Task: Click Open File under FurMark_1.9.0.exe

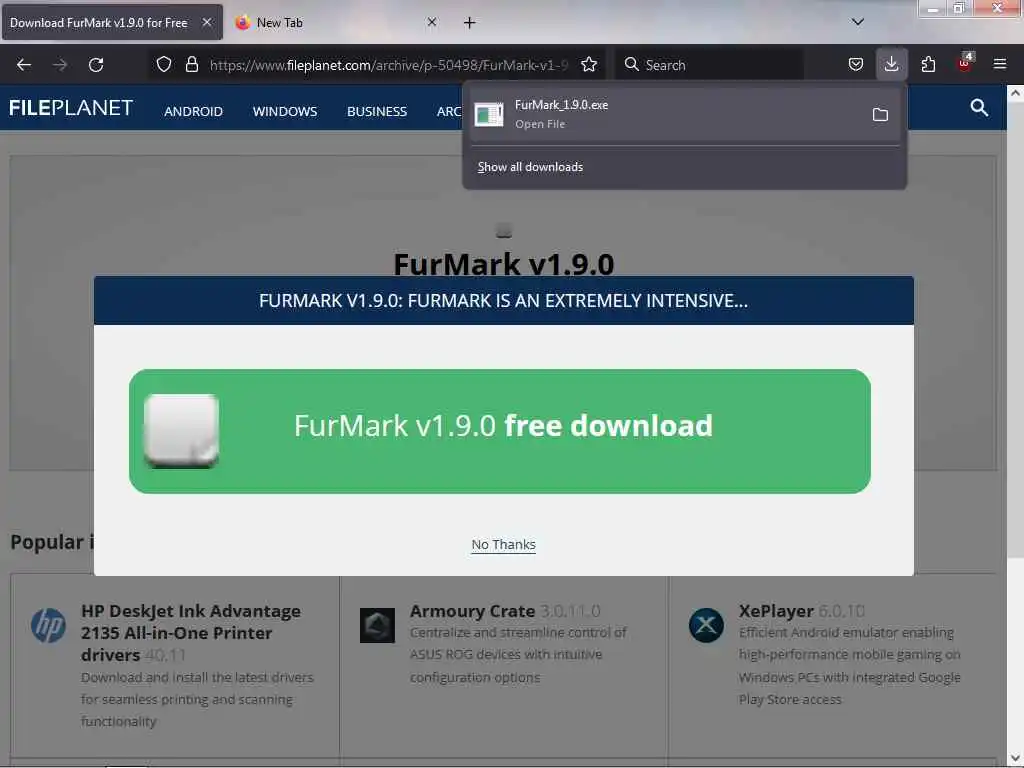Action: click(x=539, y=124)
